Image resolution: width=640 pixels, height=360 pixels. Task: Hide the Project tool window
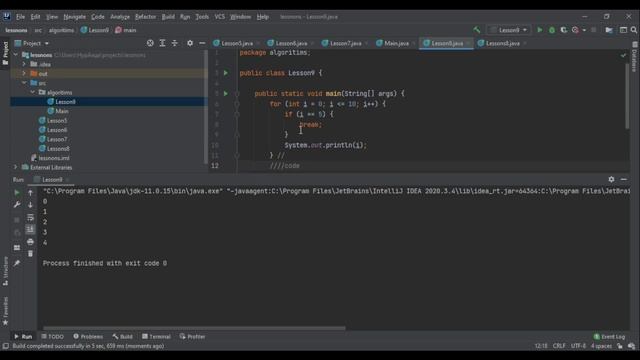coord(202,43)
